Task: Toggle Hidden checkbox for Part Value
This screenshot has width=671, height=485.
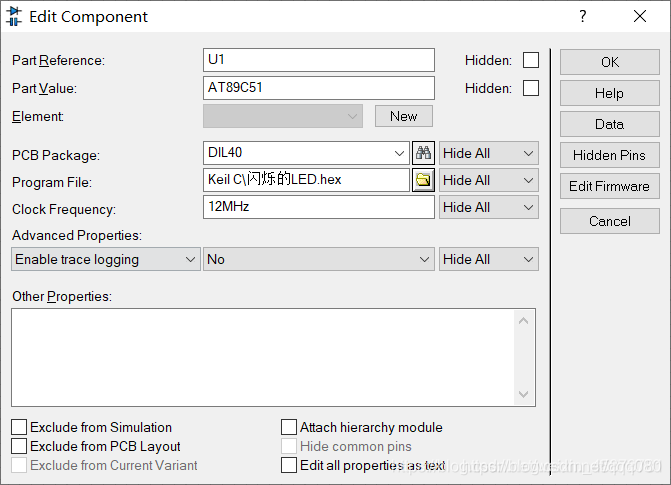Action: 531,88
